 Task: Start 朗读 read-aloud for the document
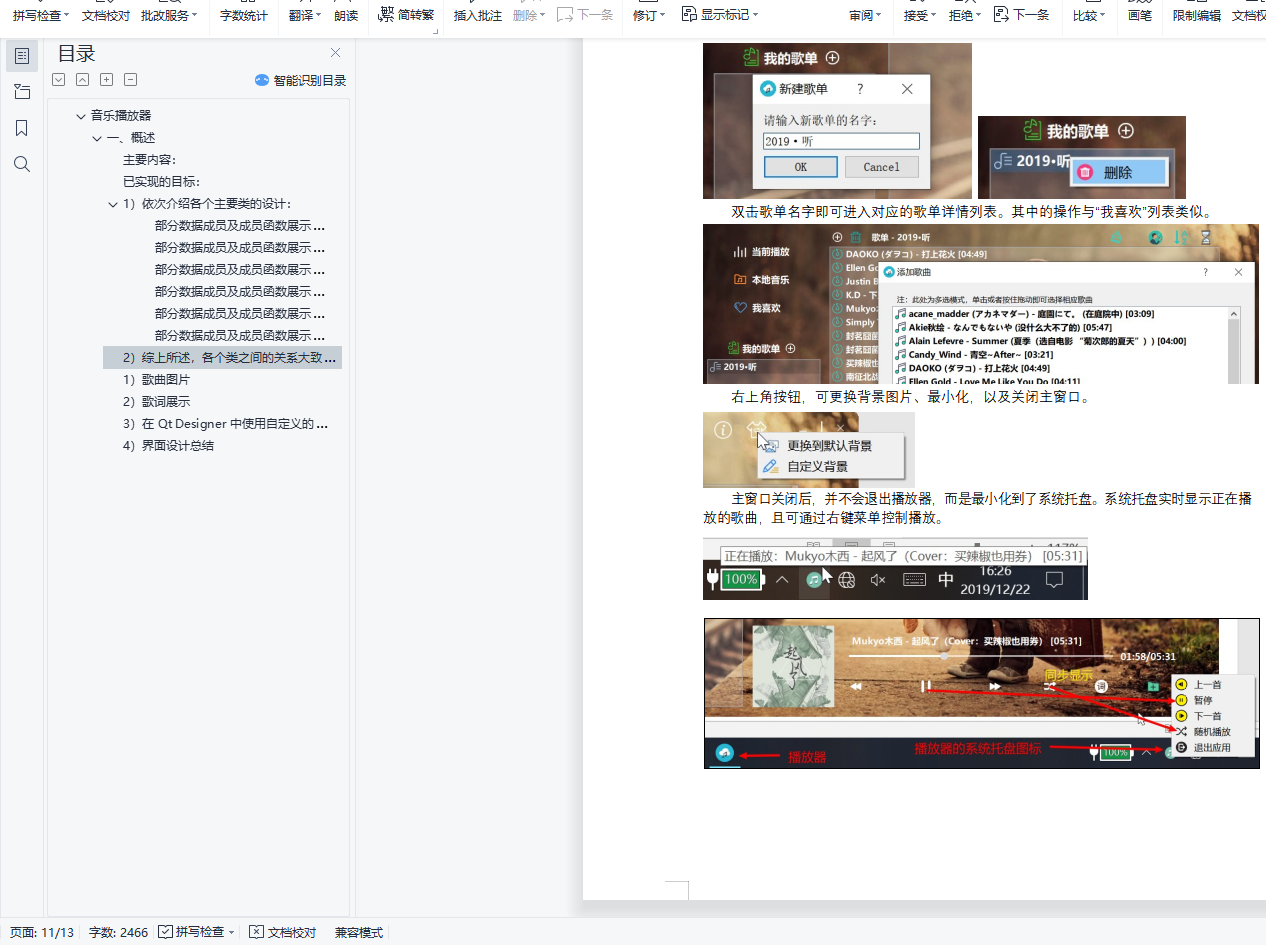(346, 15)
